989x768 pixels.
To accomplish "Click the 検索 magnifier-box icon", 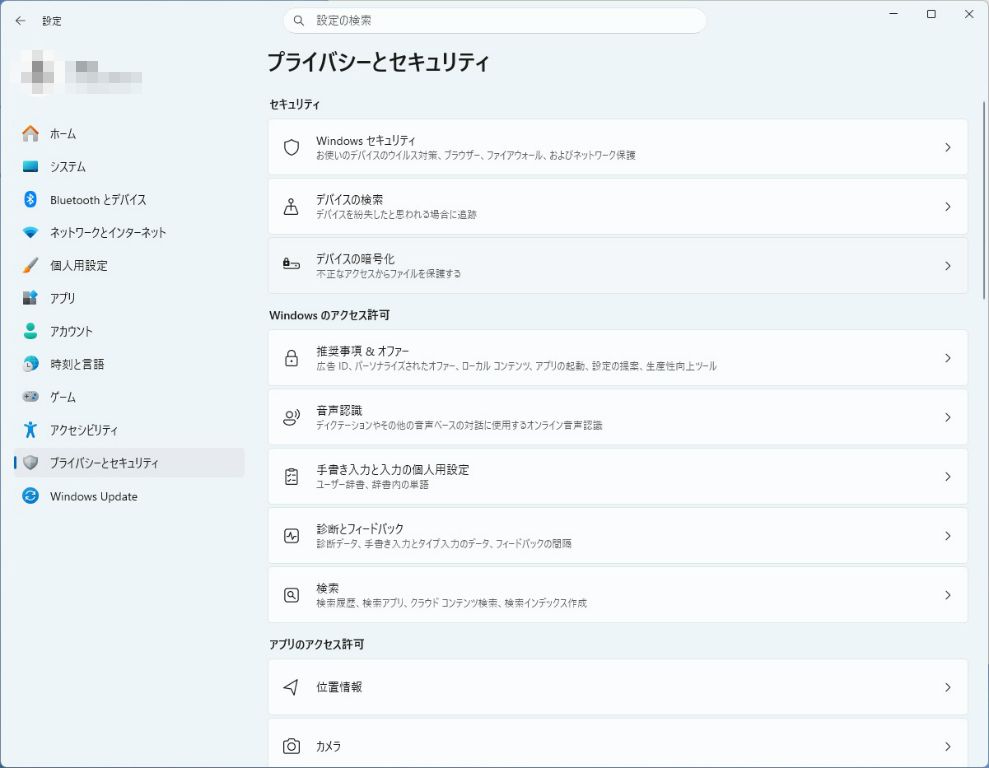I will tap(291, 595).
